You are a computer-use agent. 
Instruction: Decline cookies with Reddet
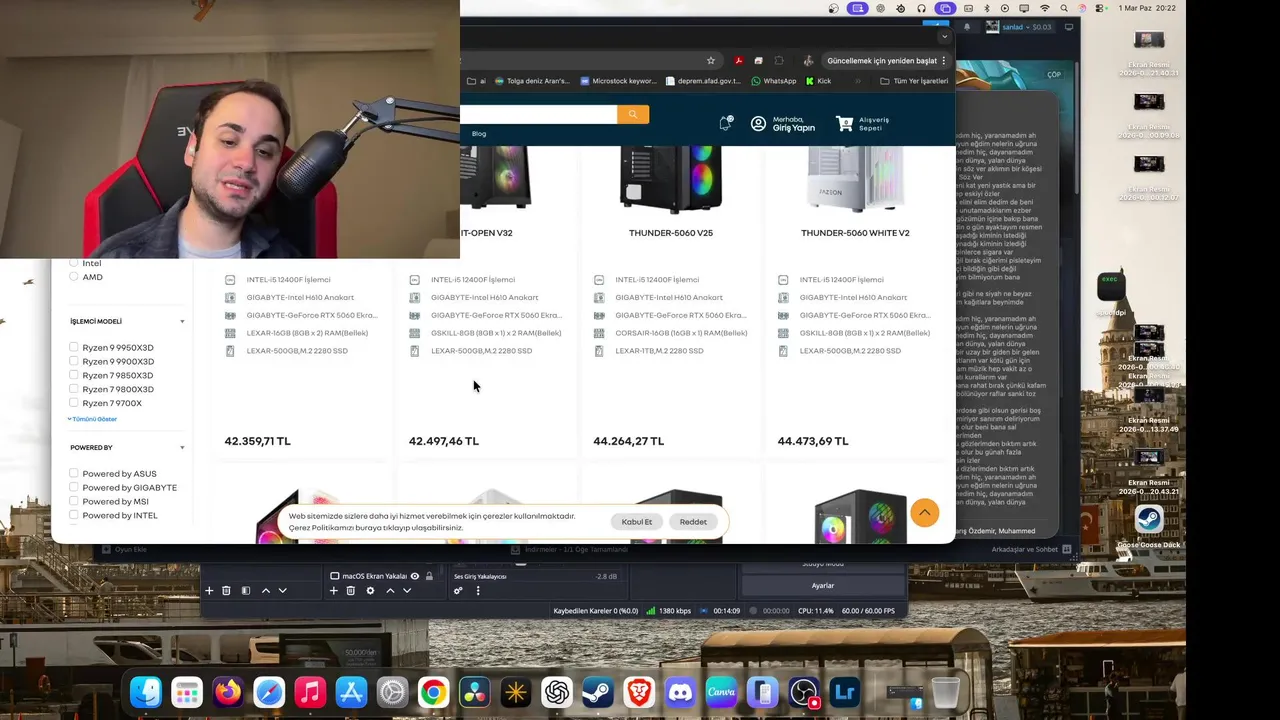coord(693,522)
